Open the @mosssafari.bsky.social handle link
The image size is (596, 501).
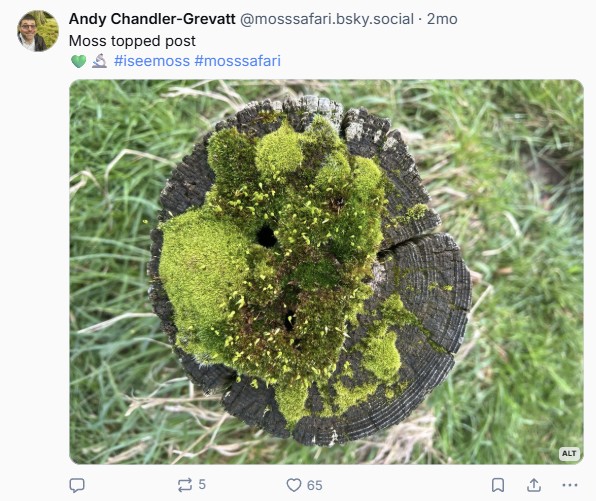pos(327,19)
